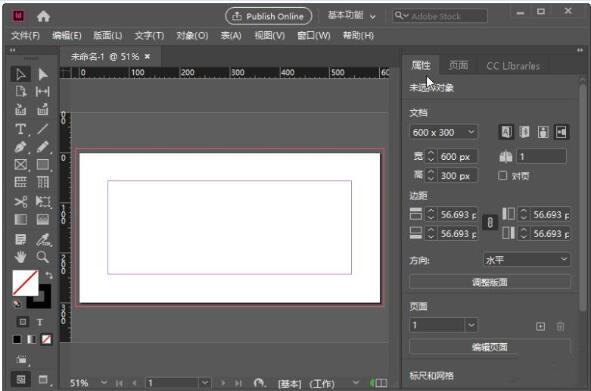591x391 pixels.
Task: Open the 编辑(E) menu
Action: (66, 35)
